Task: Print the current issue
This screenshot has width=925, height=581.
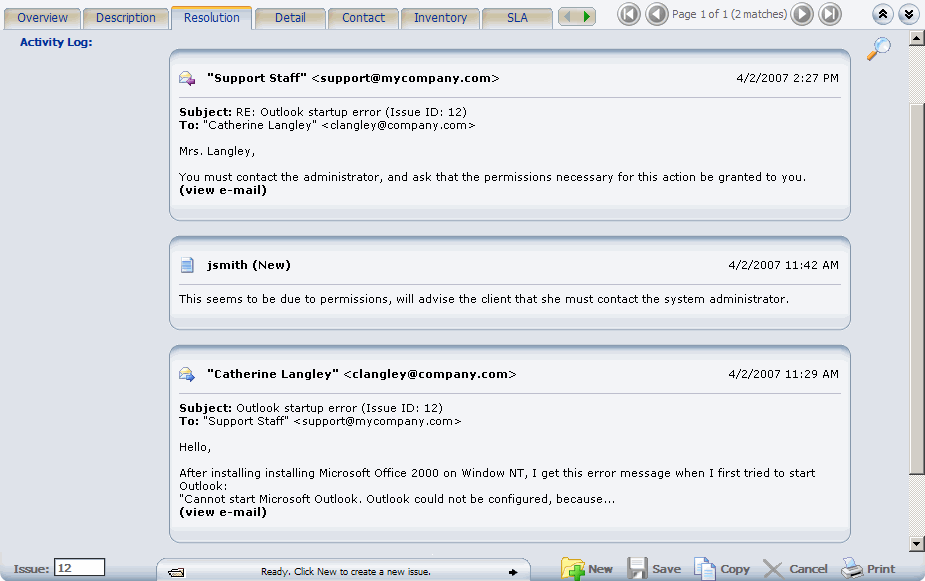Action: [868, 569]
